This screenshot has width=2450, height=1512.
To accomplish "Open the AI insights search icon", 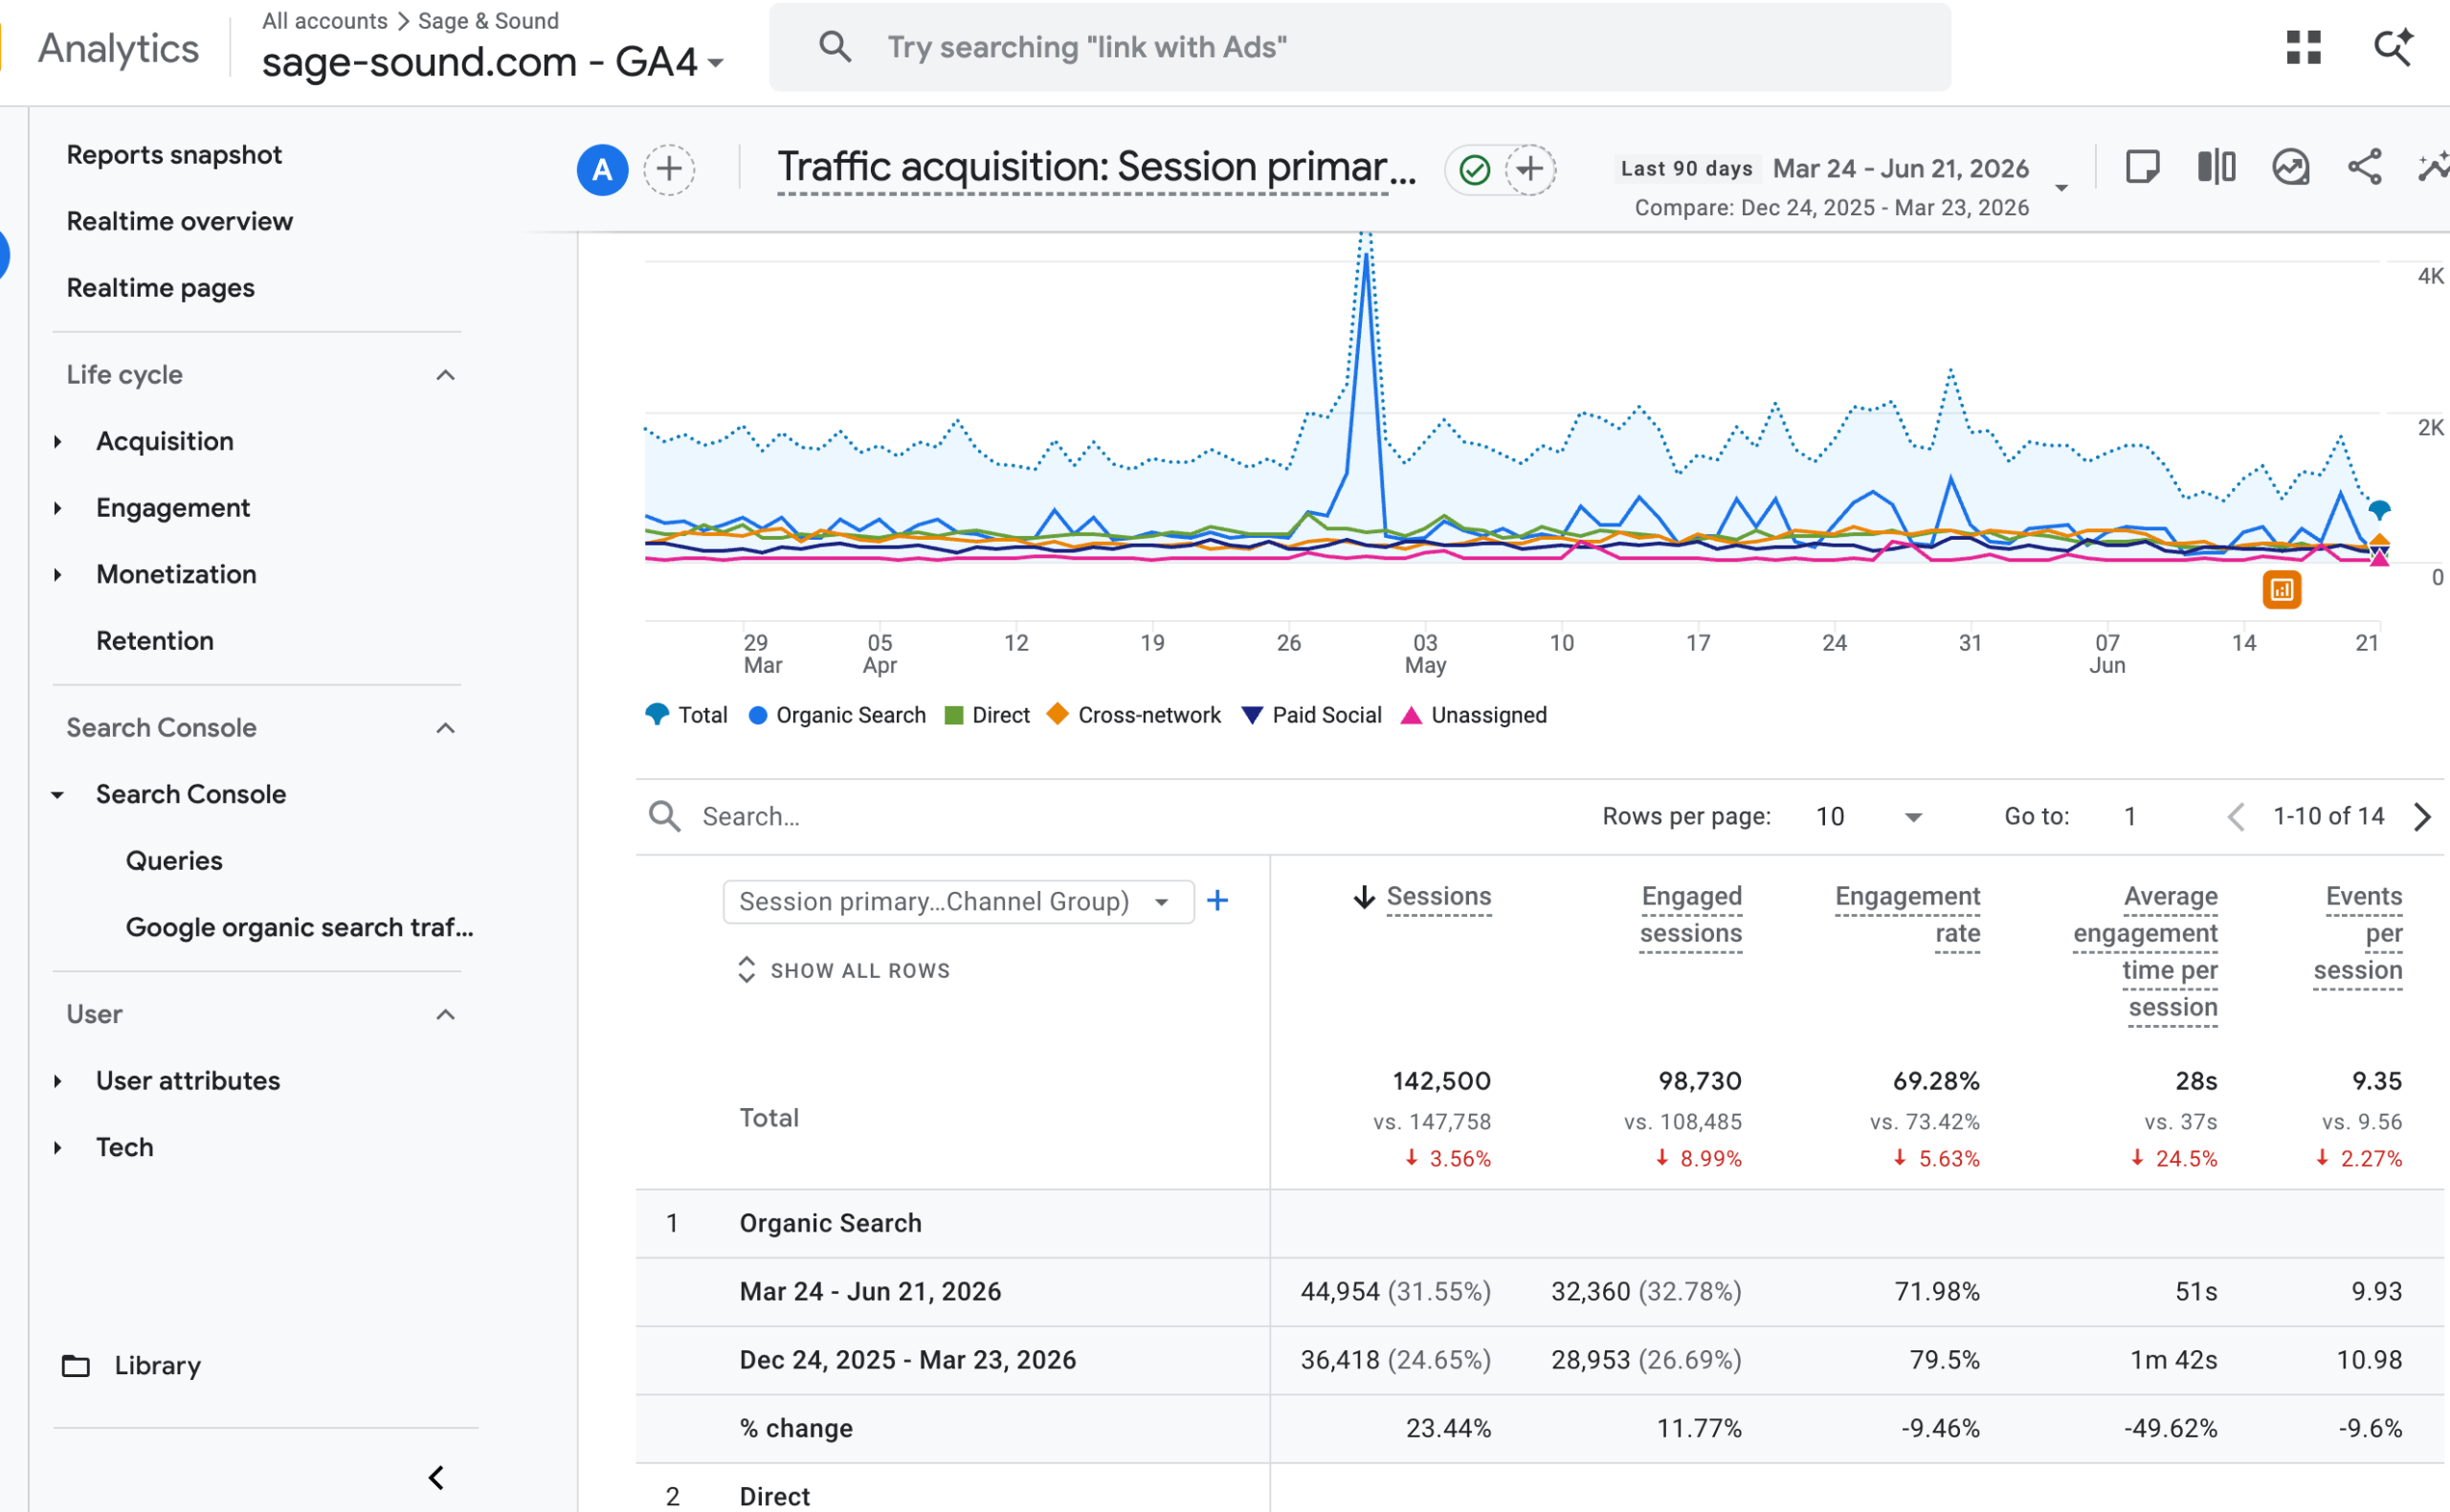I will click(x=2393, y=47).
